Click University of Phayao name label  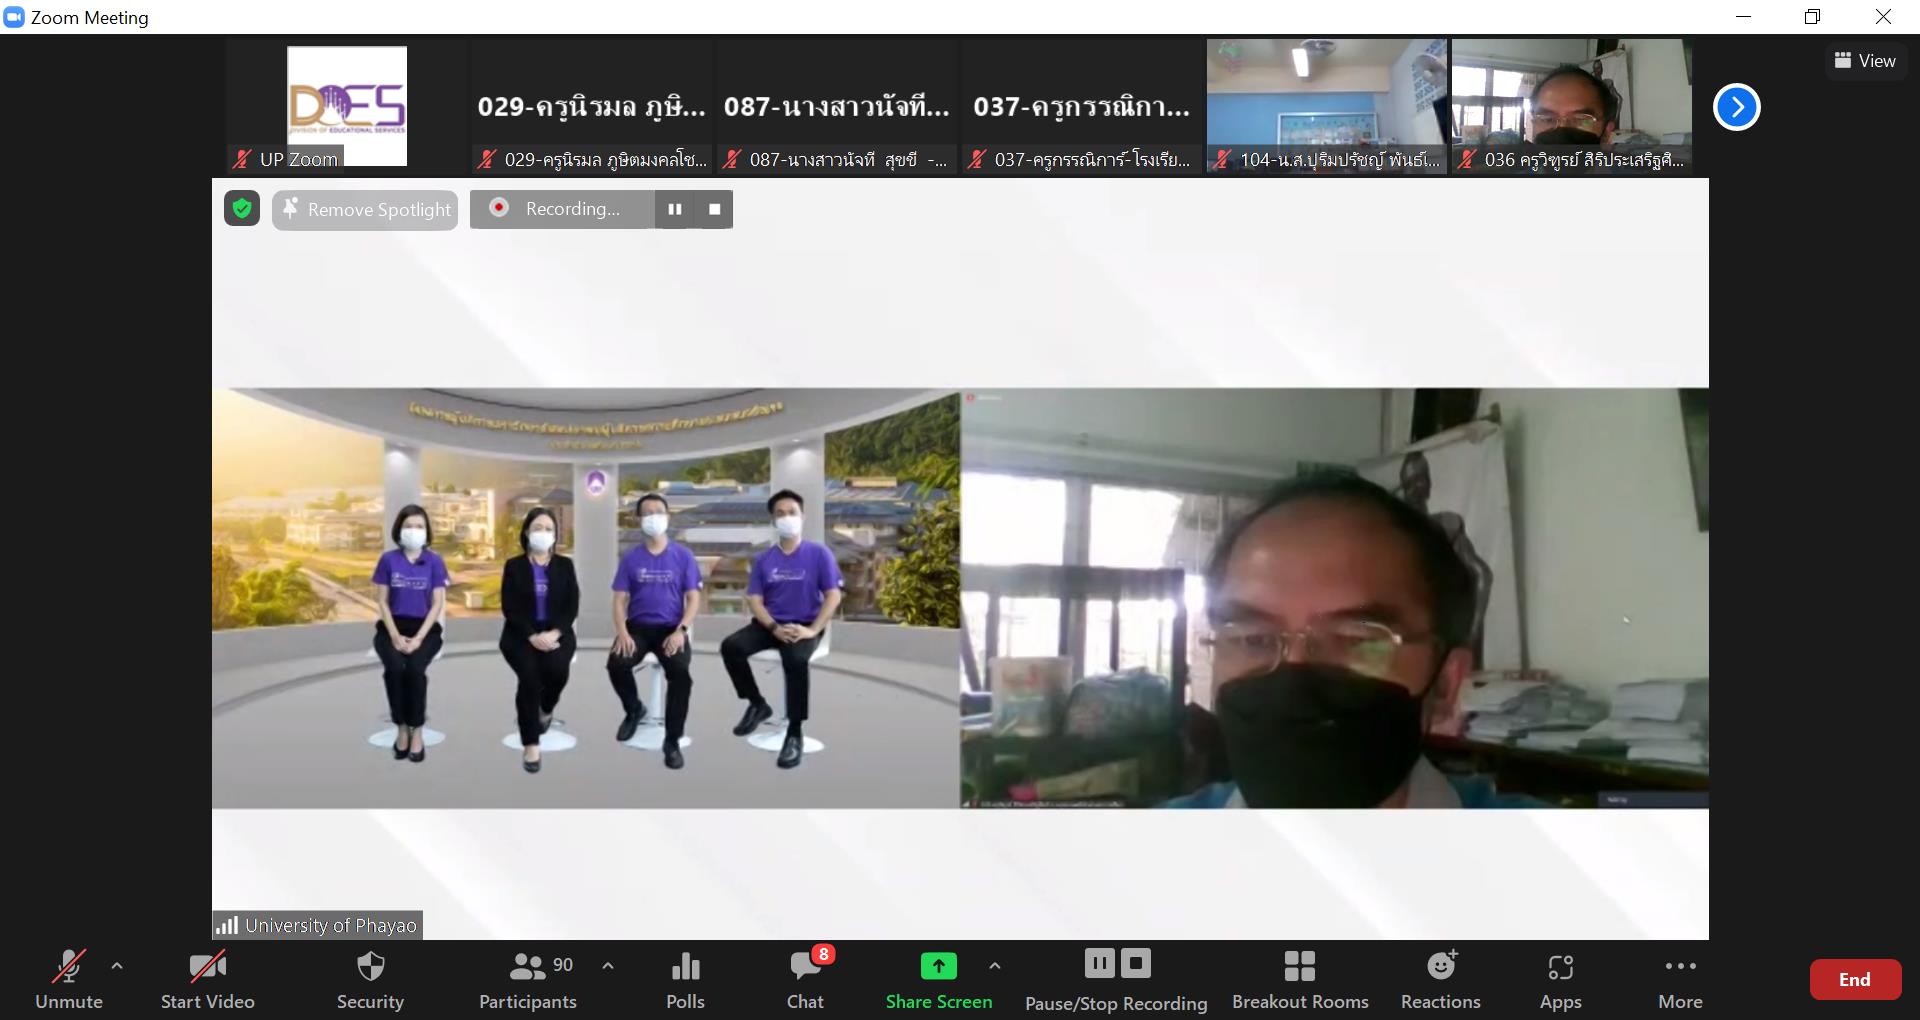331,926
